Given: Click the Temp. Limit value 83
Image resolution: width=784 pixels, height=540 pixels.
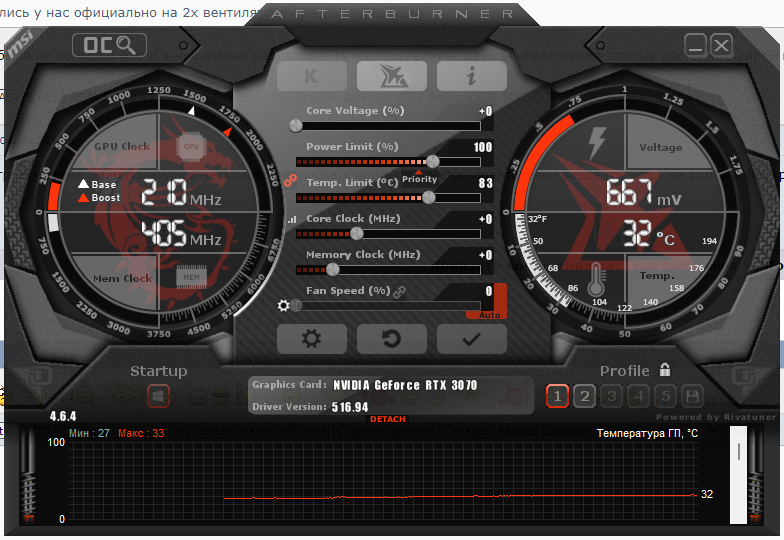Looking at the screenshot, I should coord(486,183).
